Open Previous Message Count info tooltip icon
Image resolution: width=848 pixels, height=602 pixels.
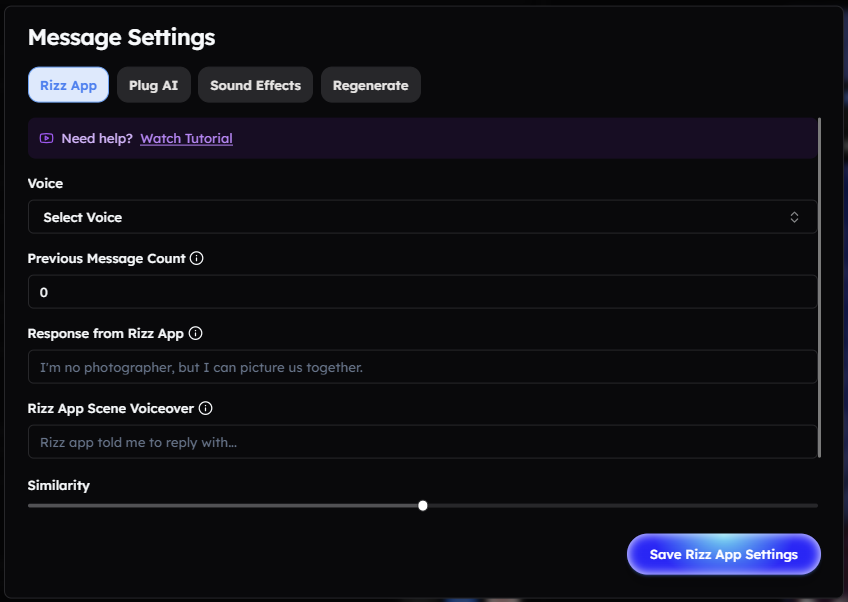[x=197, y=258]
